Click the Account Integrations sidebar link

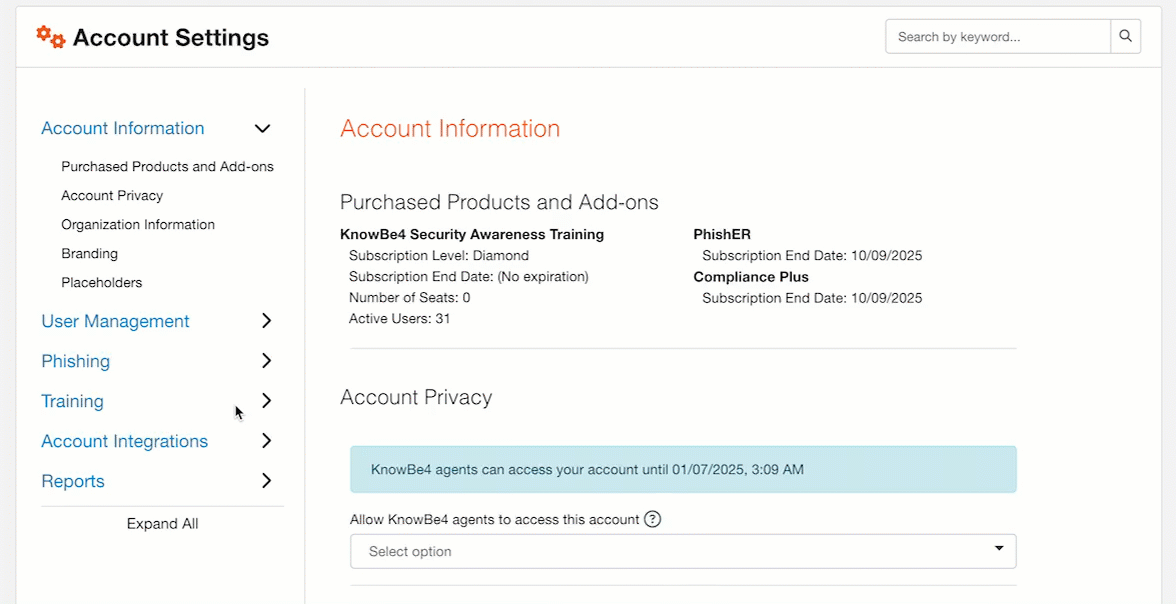124,441
